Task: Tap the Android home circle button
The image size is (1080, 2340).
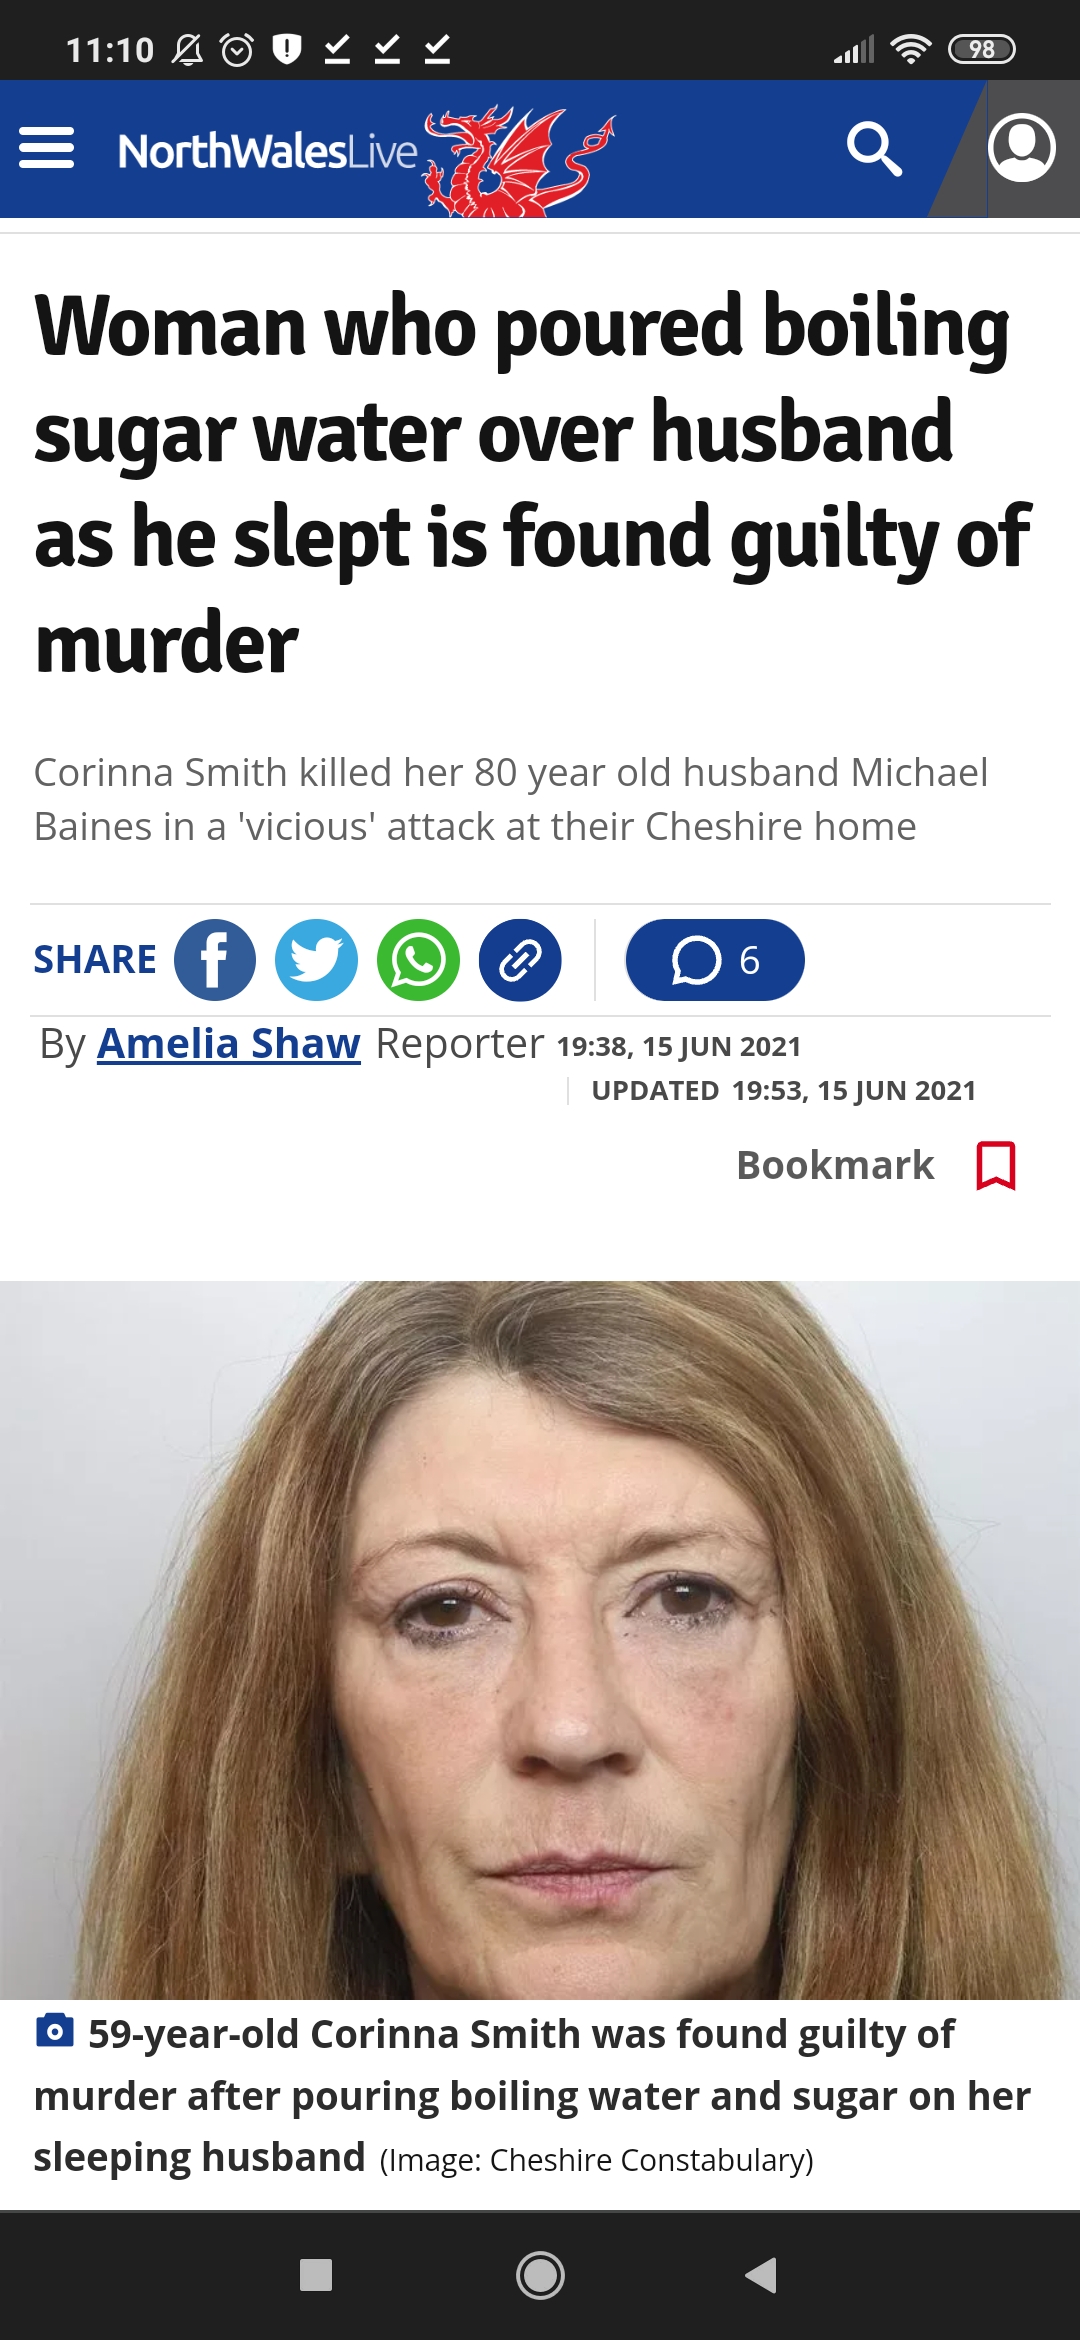Action: (540, 2275)
